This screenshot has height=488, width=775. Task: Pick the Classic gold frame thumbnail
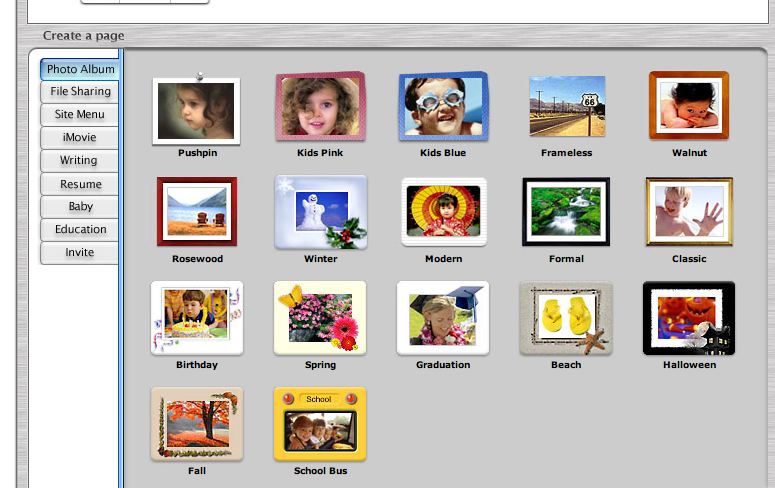click(689, 212)
